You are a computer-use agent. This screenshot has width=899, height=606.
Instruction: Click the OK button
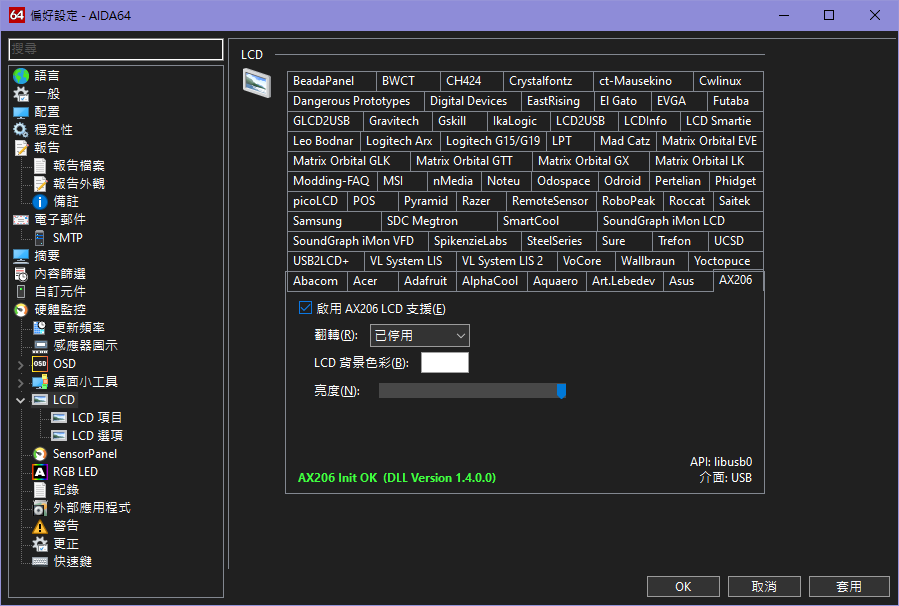683,587
